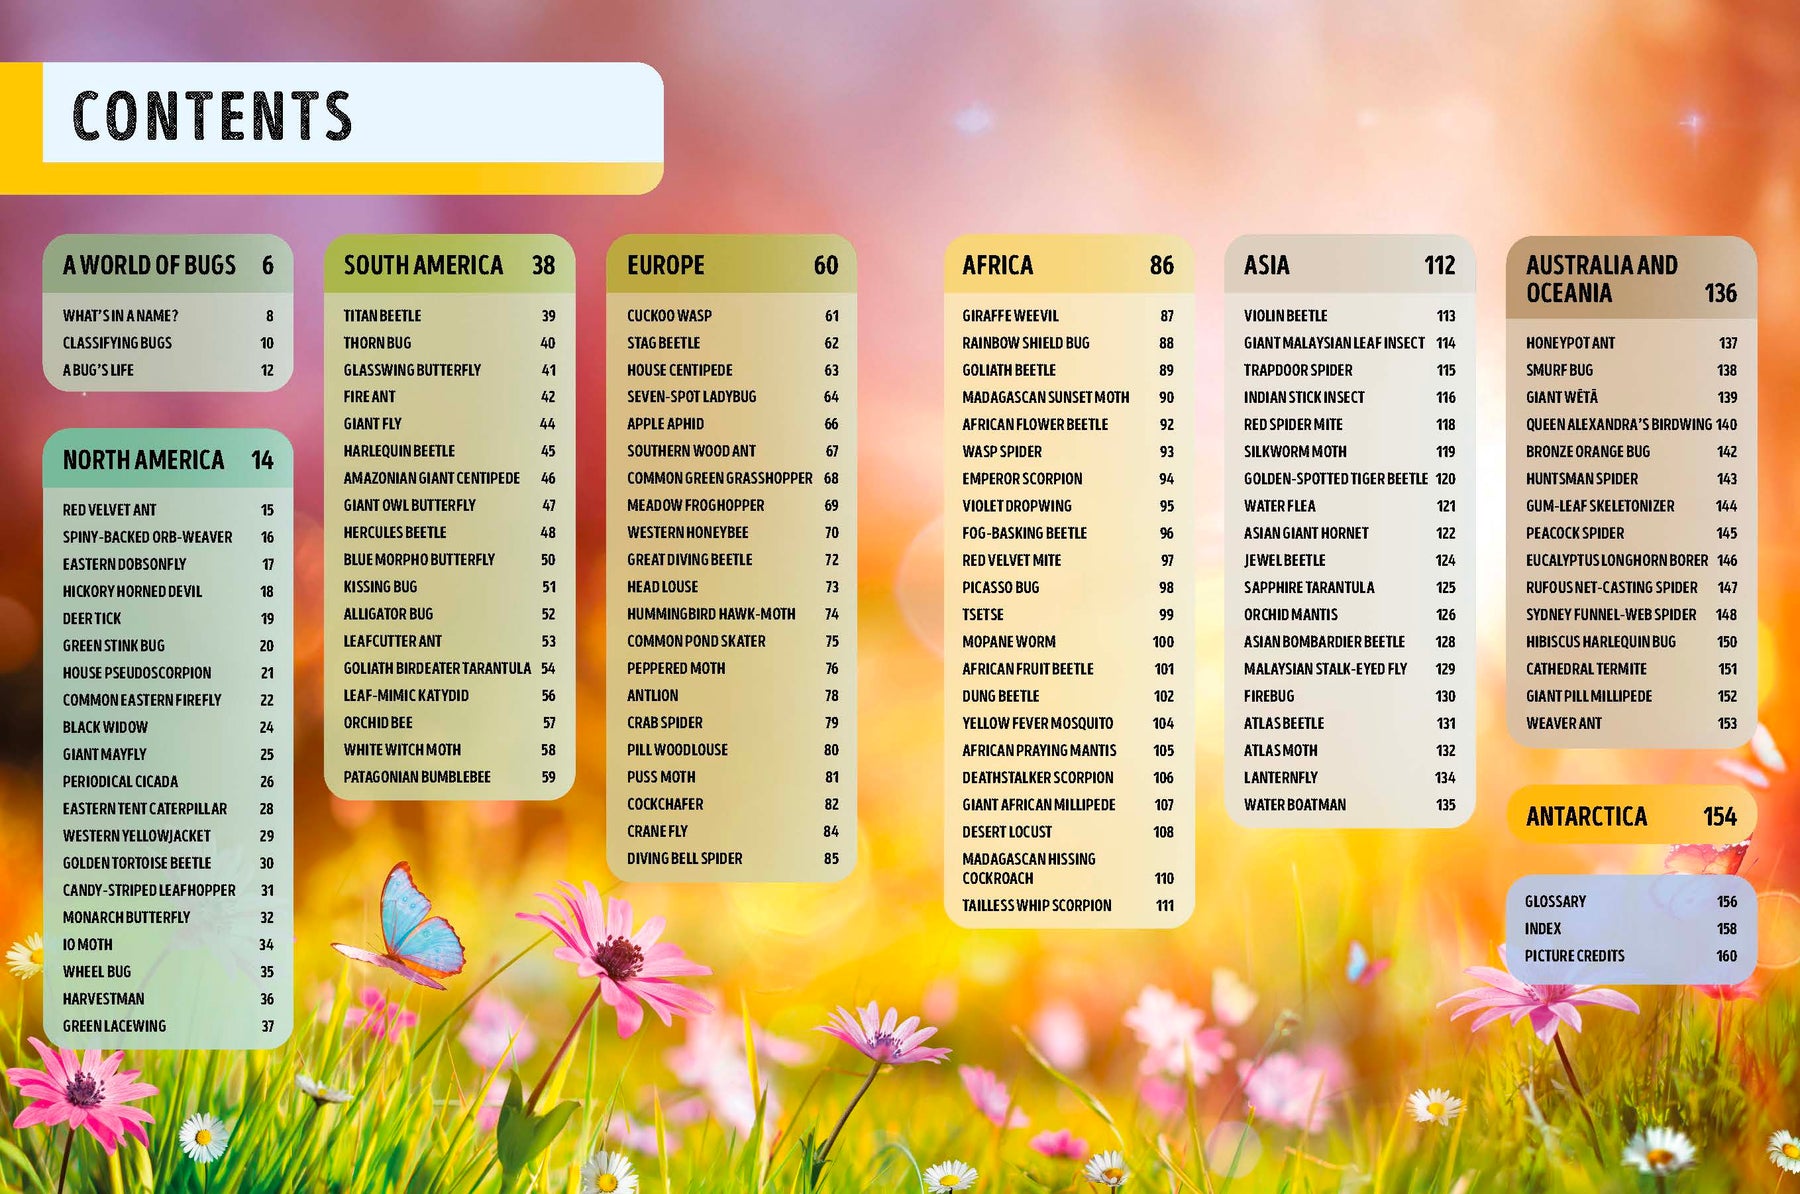This screenshot has width=1800, height=1194.
Task: Open the Asia section heading
Action: coord(1266,265)
